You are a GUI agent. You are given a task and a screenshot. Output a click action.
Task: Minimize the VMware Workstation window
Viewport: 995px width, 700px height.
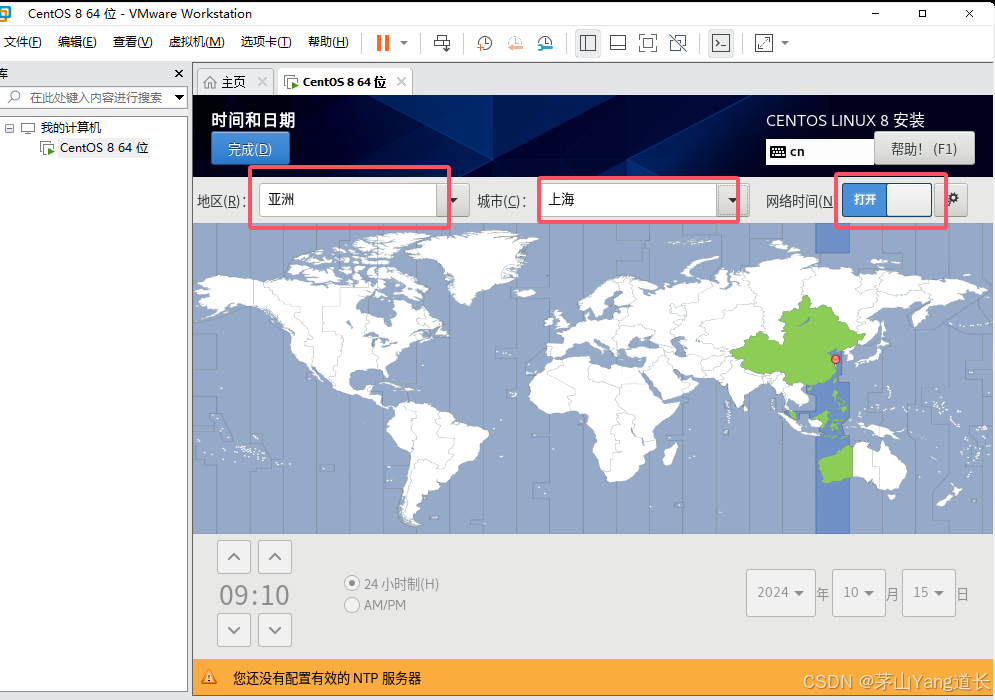pyautogui.click(x=876, y=13)
